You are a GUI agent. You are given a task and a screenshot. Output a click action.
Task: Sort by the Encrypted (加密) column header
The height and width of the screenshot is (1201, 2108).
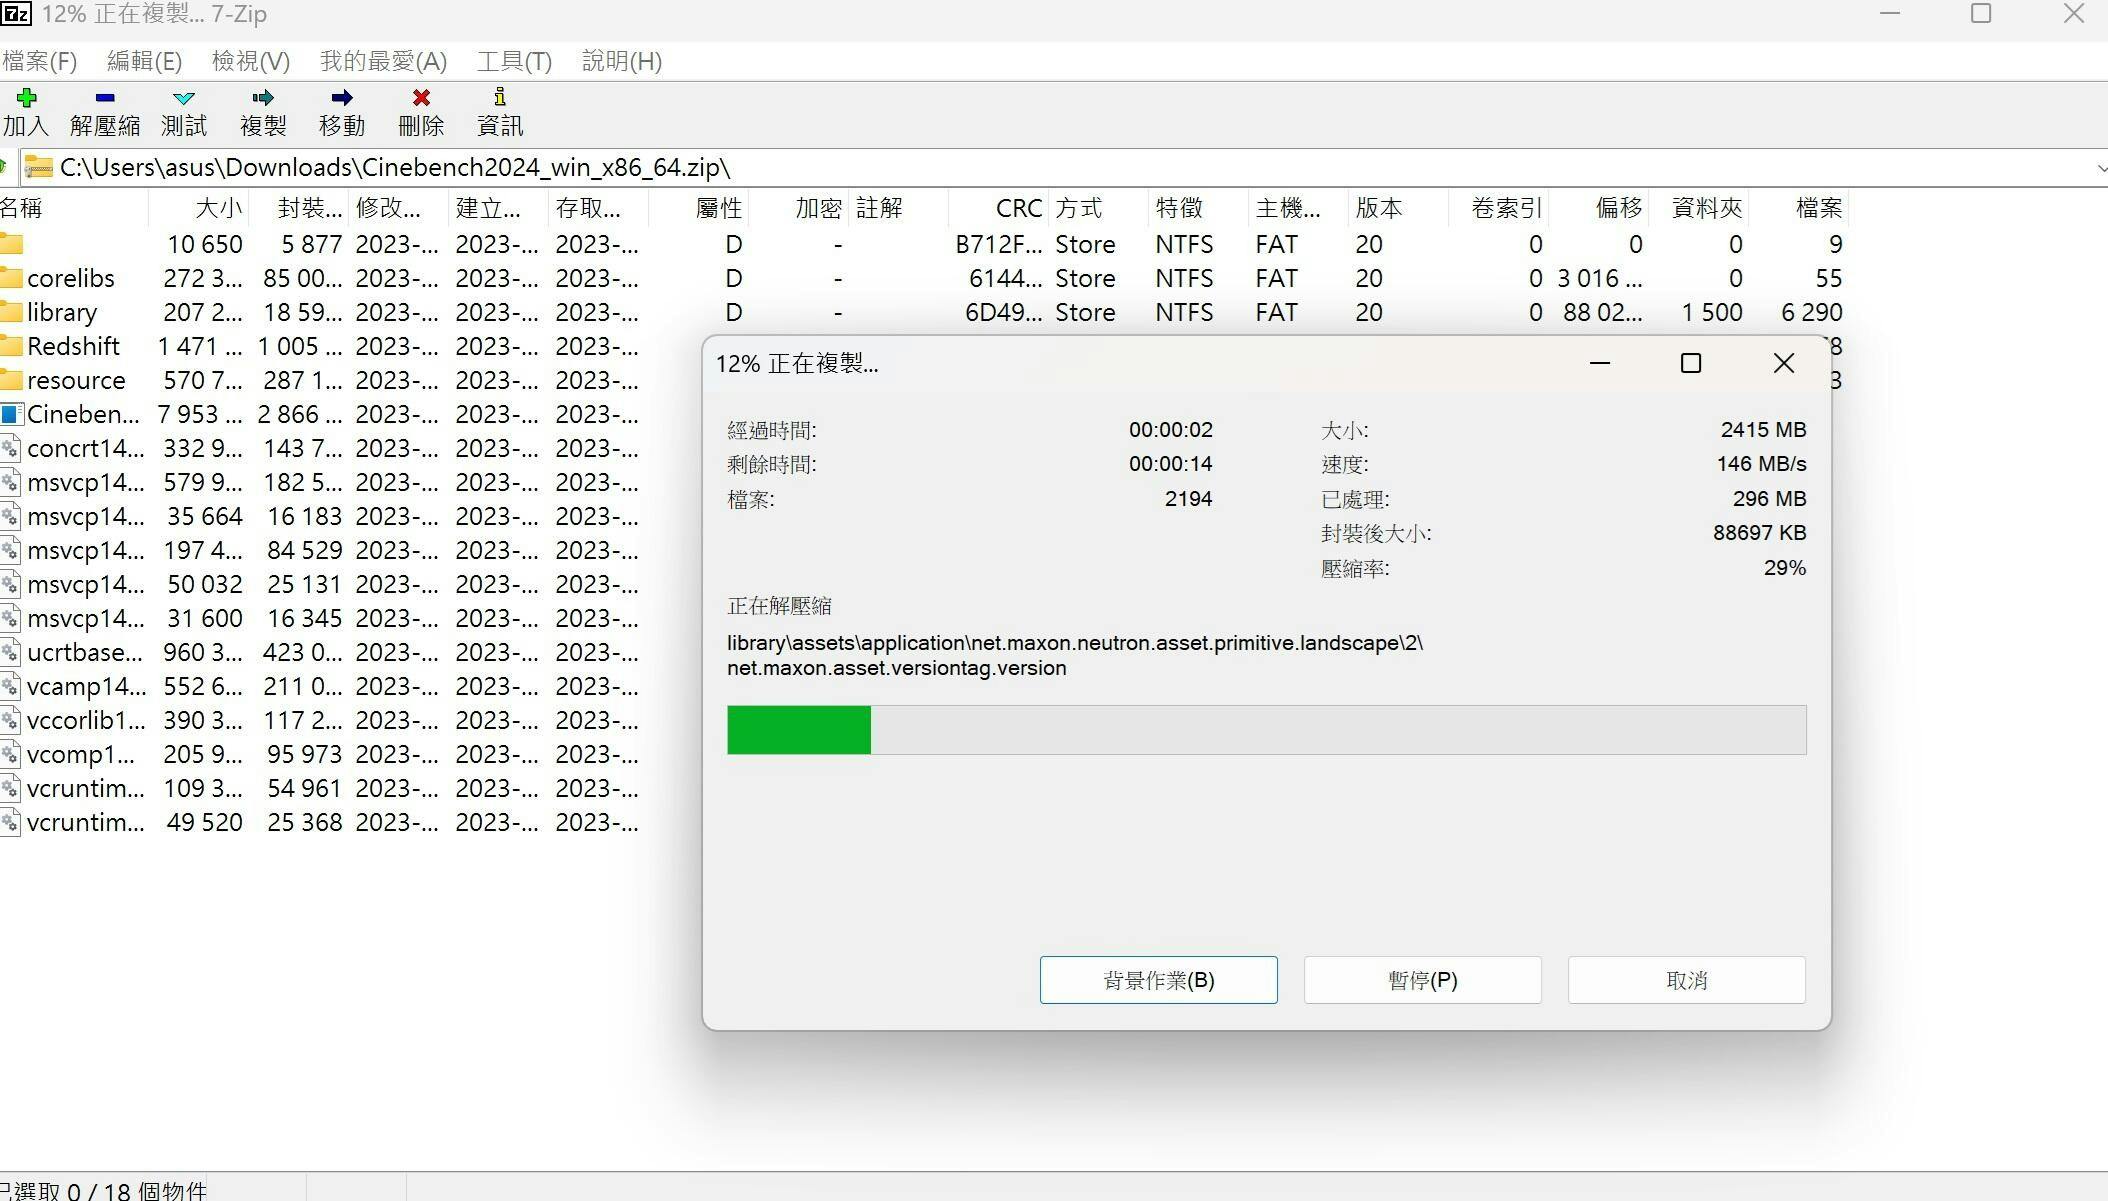click(x=798, y=208)
